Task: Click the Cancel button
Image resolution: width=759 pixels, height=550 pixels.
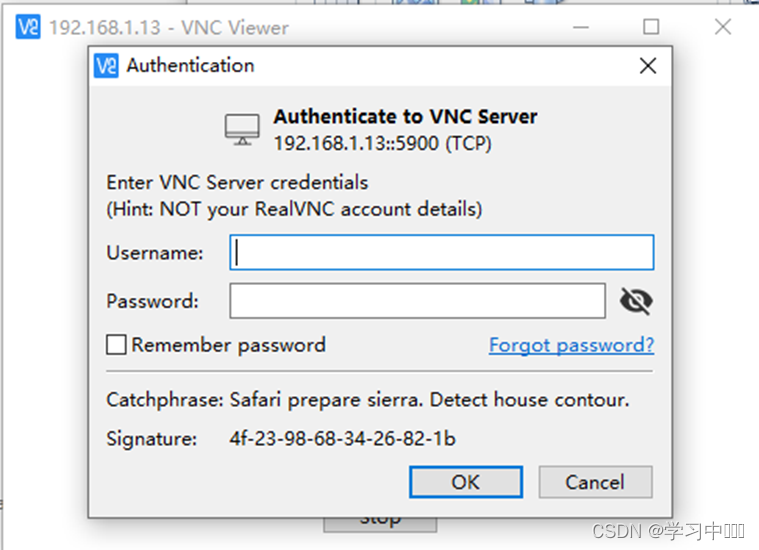Action: [x=595, y=482]
